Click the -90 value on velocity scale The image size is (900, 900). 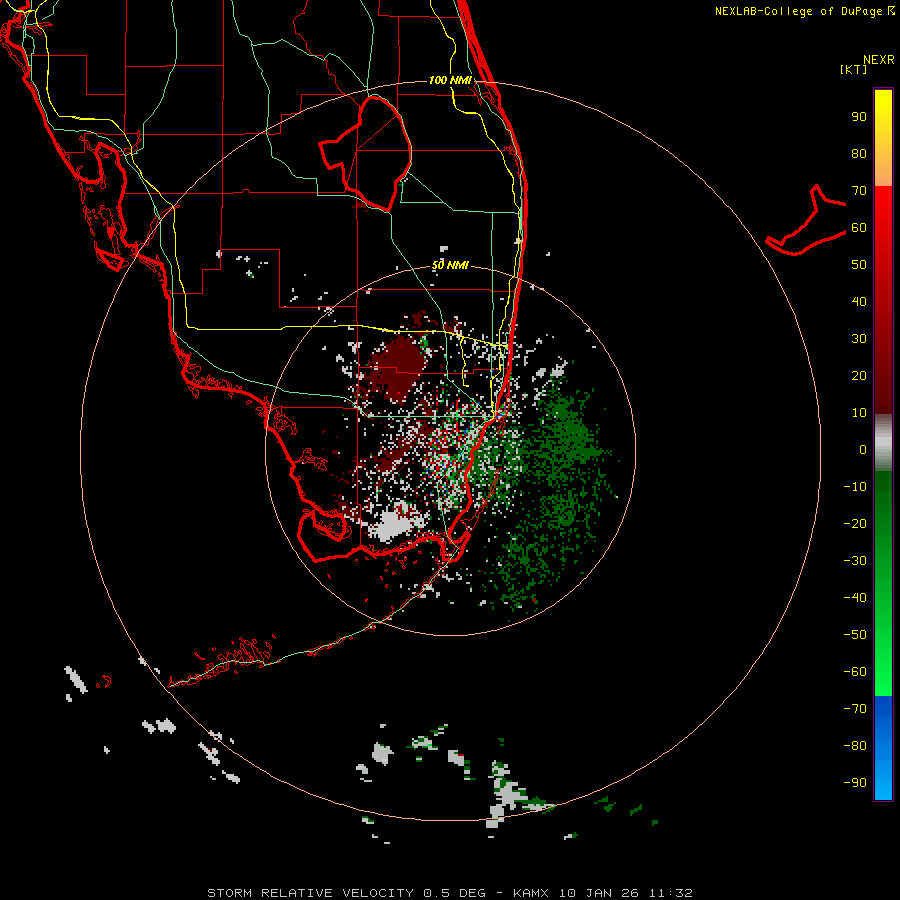tap(855, 782)
